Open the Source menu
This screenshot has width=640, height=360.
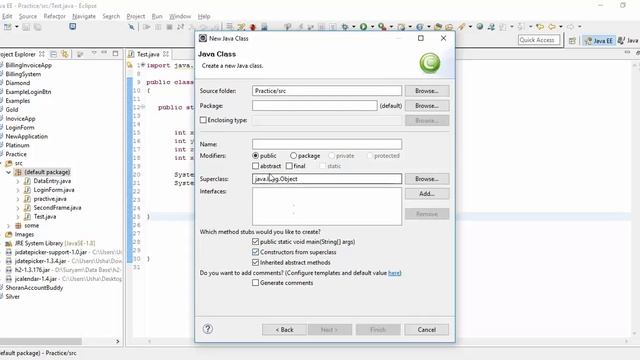(x=28, y=16)
